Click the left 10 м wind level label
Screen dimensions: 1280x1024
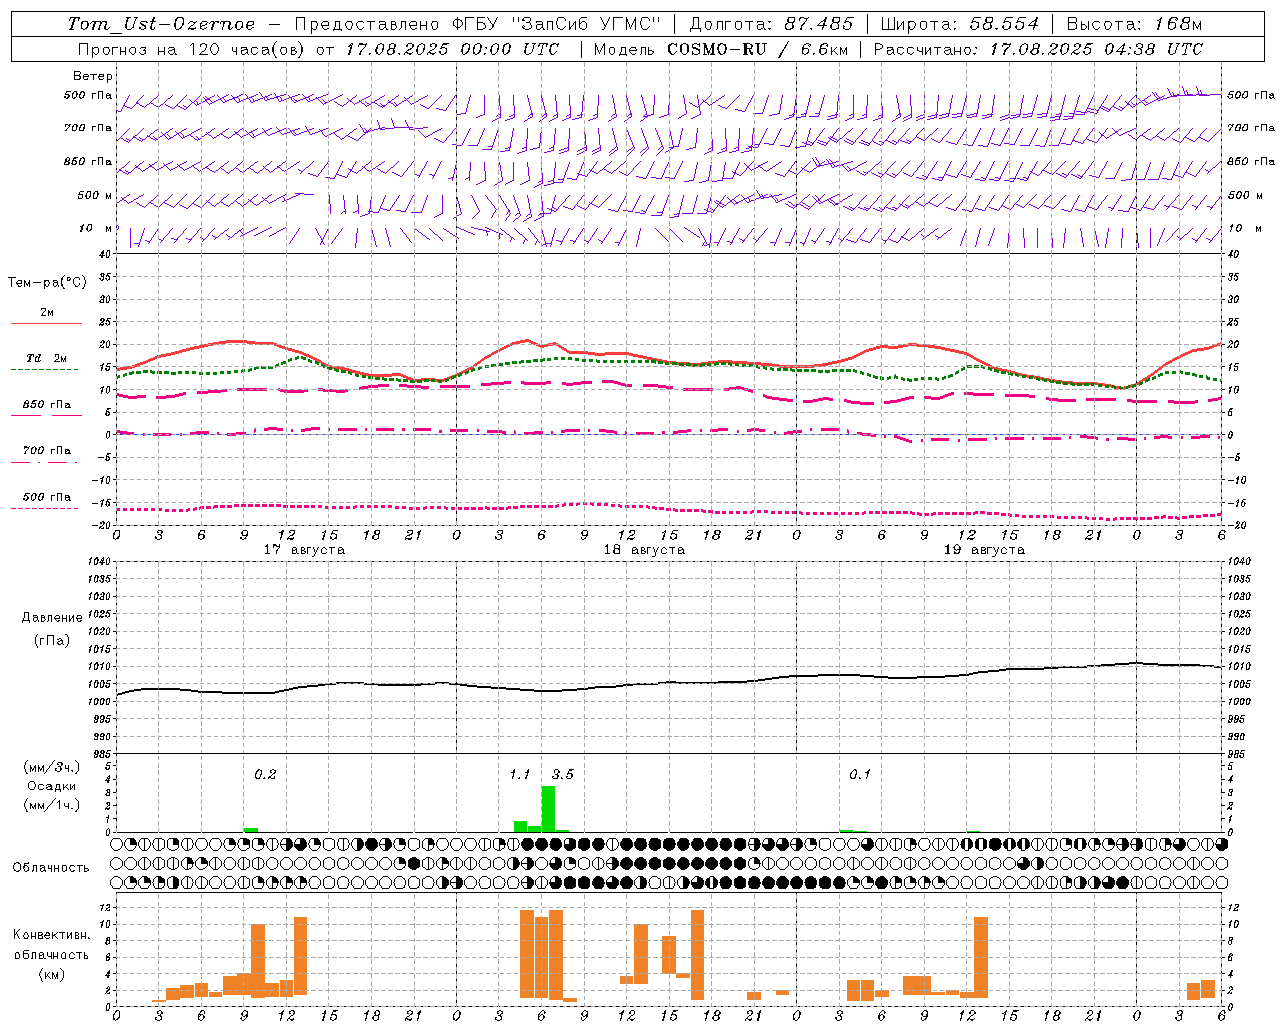coord(95,228)
